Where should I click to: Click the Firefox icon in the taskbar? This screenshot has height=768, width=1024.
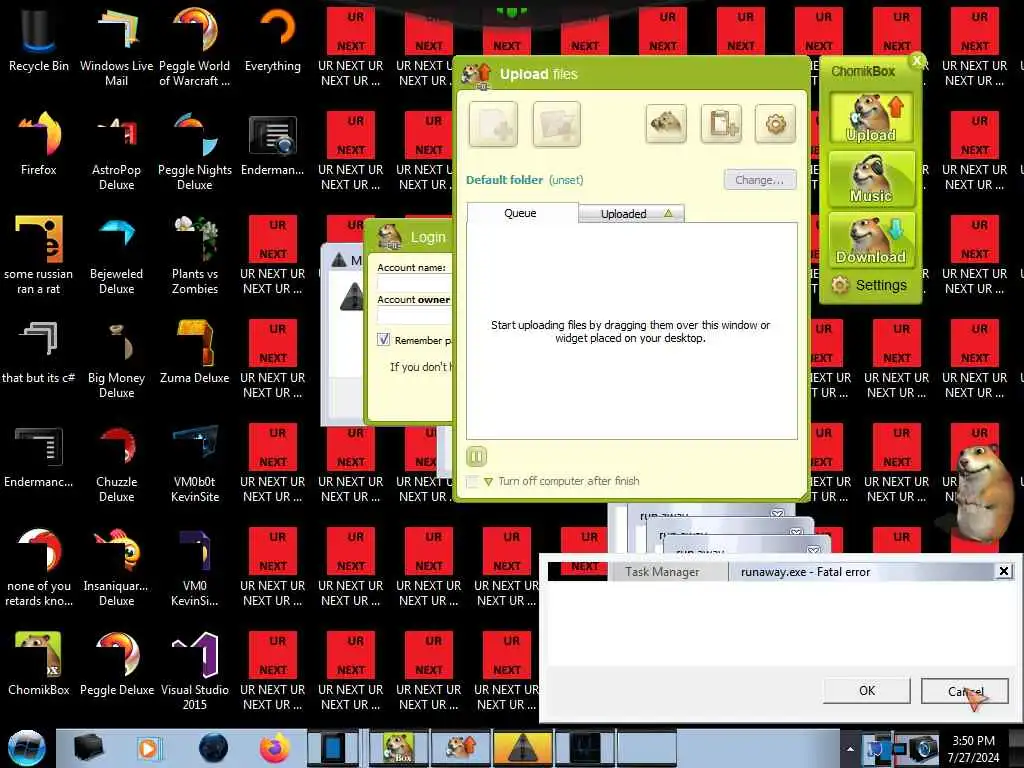274,748
